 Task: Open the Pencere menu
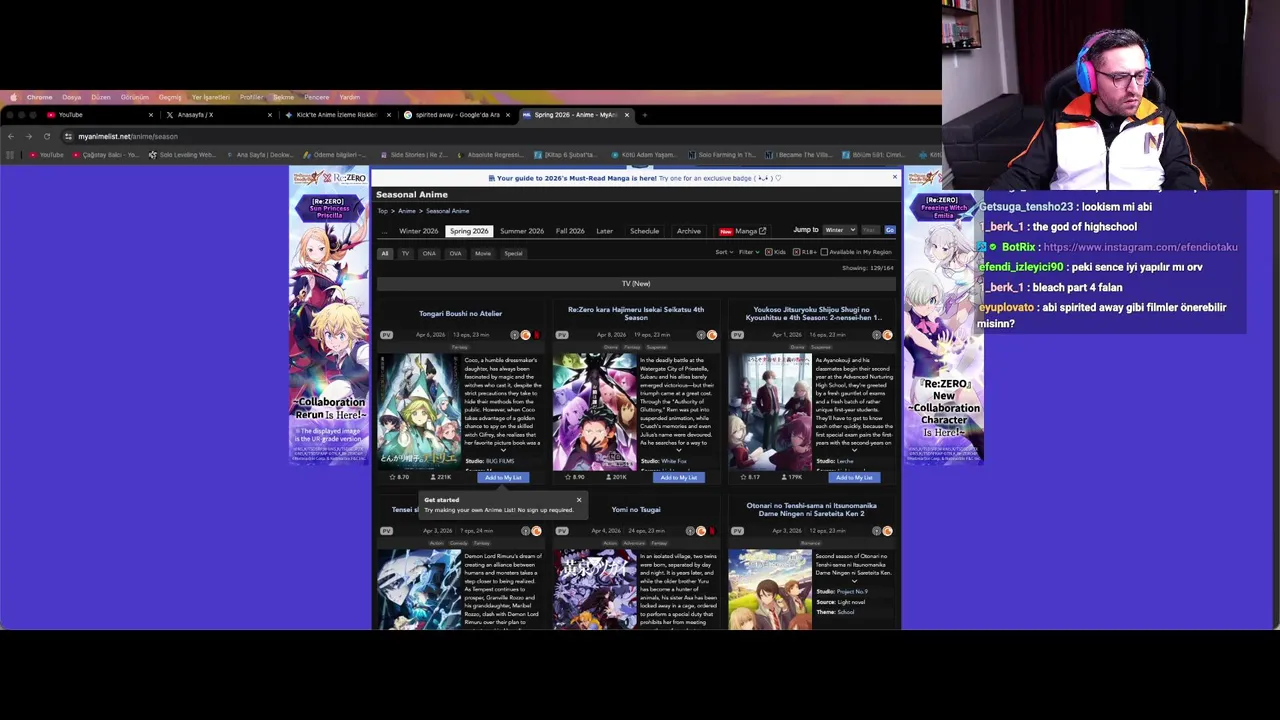click(316, 97)
